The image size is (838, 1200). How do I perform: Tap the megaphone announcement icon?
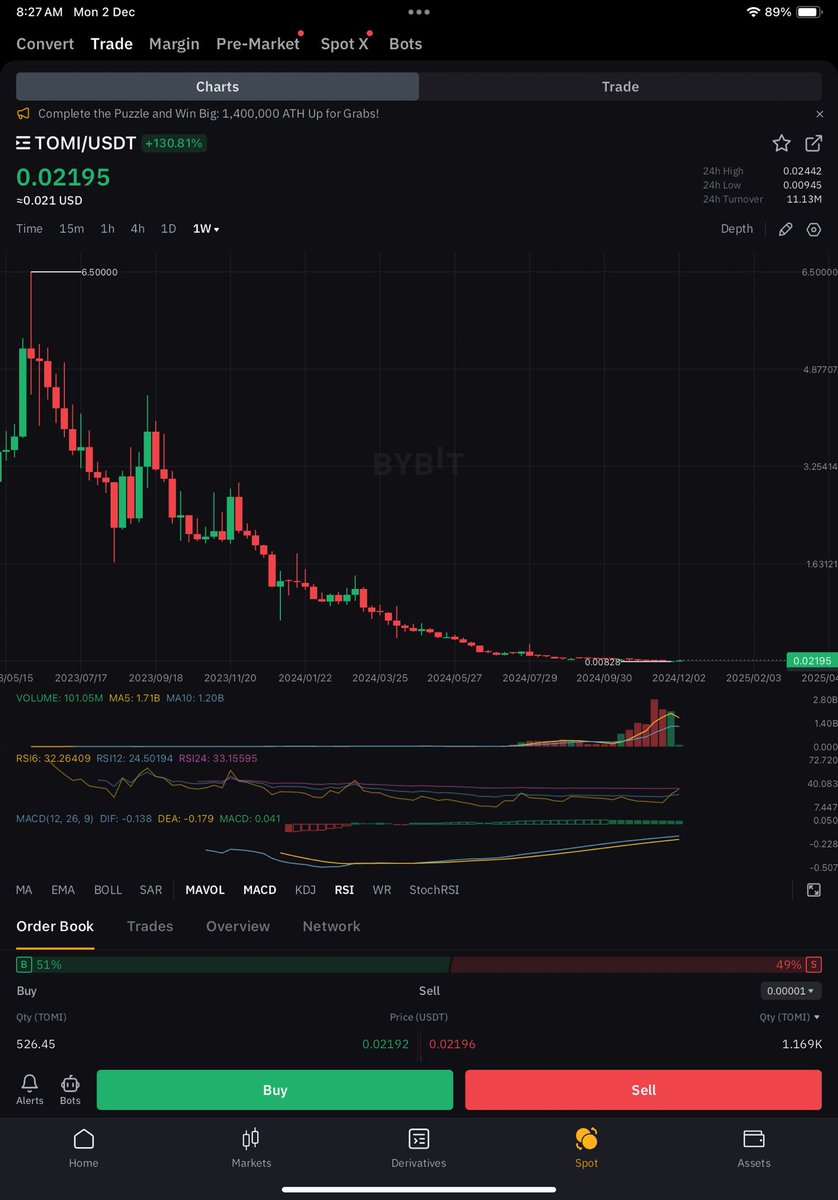(24, 114)
